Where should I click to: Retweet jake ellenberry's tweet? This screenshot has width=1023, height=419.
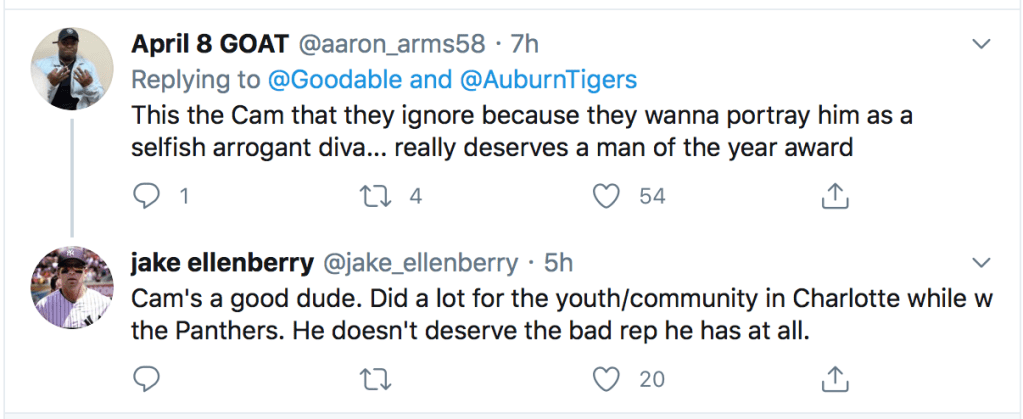376,378
